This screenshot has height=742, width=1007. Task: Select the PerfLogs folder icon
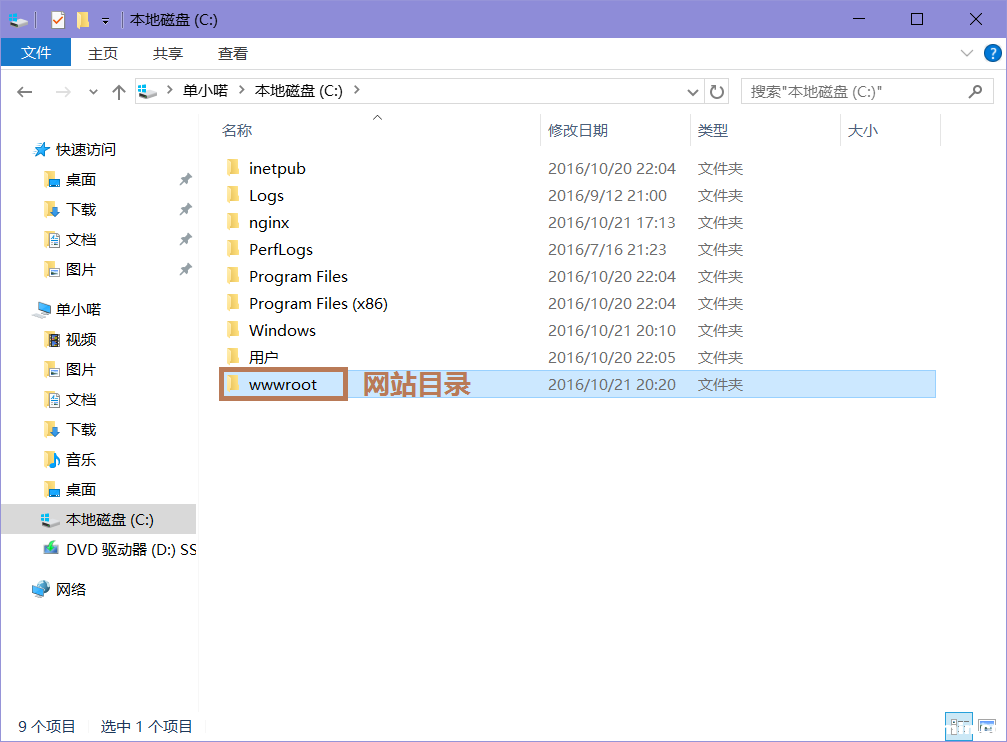pyautogui.click(x=232, y=249)
